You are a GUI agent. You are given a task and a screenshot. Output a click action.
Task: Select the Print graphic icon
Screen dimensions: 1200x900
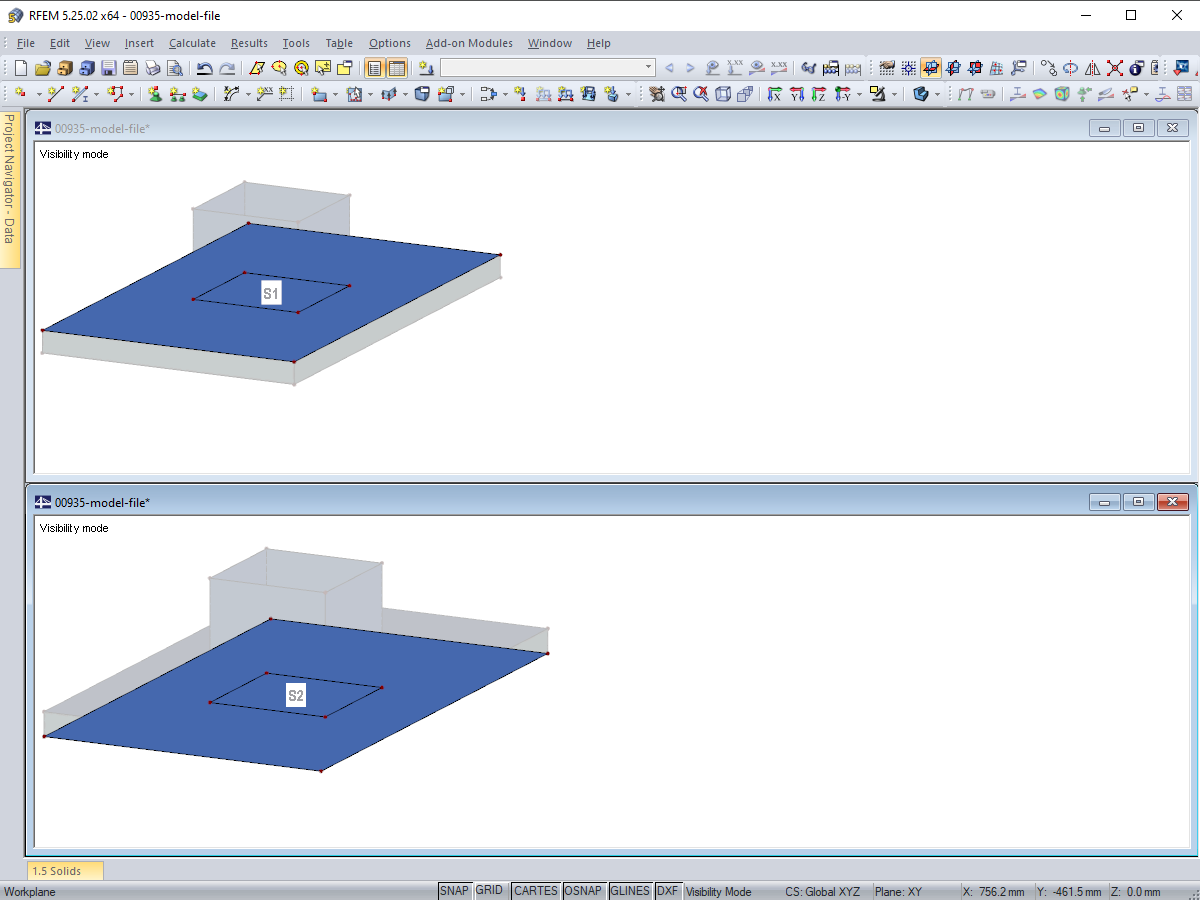152,68
